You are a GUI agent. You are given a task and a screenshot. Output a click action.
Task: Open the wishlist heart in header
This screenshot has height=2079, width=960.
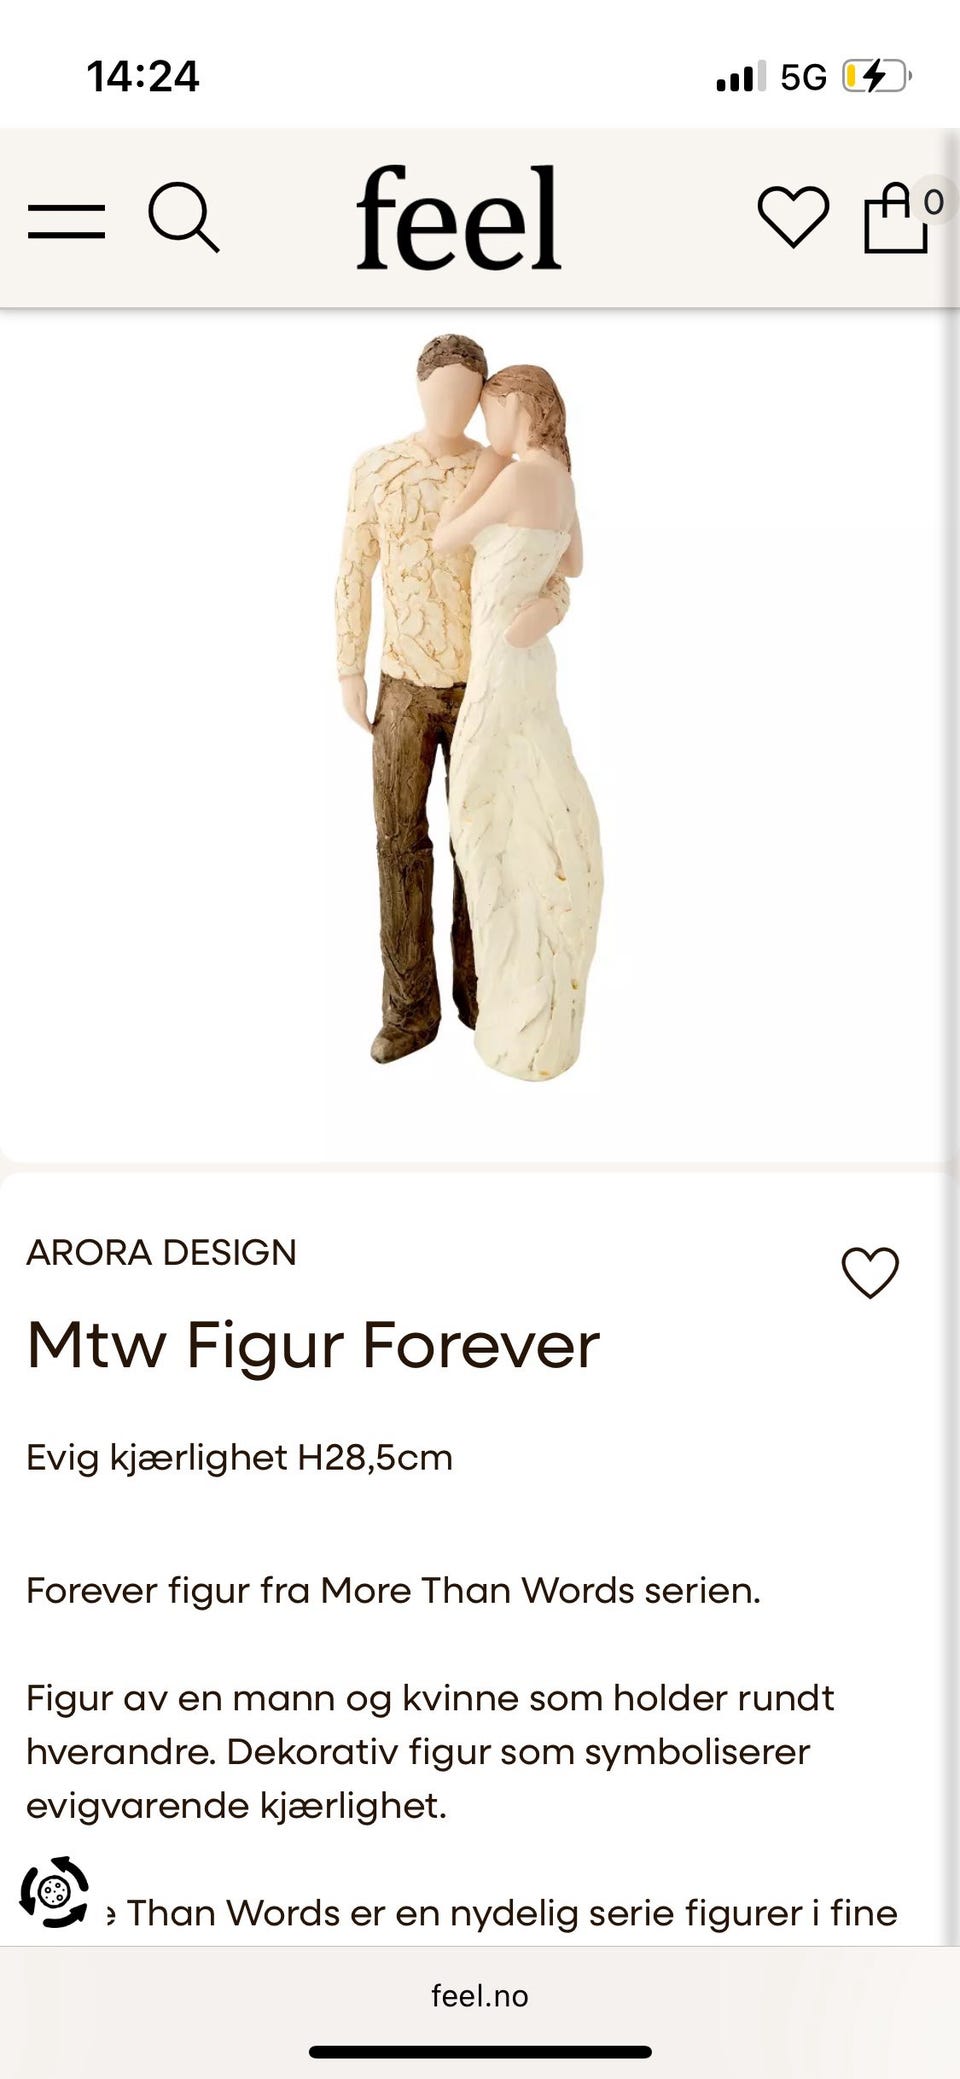click(x=793, y=217)
